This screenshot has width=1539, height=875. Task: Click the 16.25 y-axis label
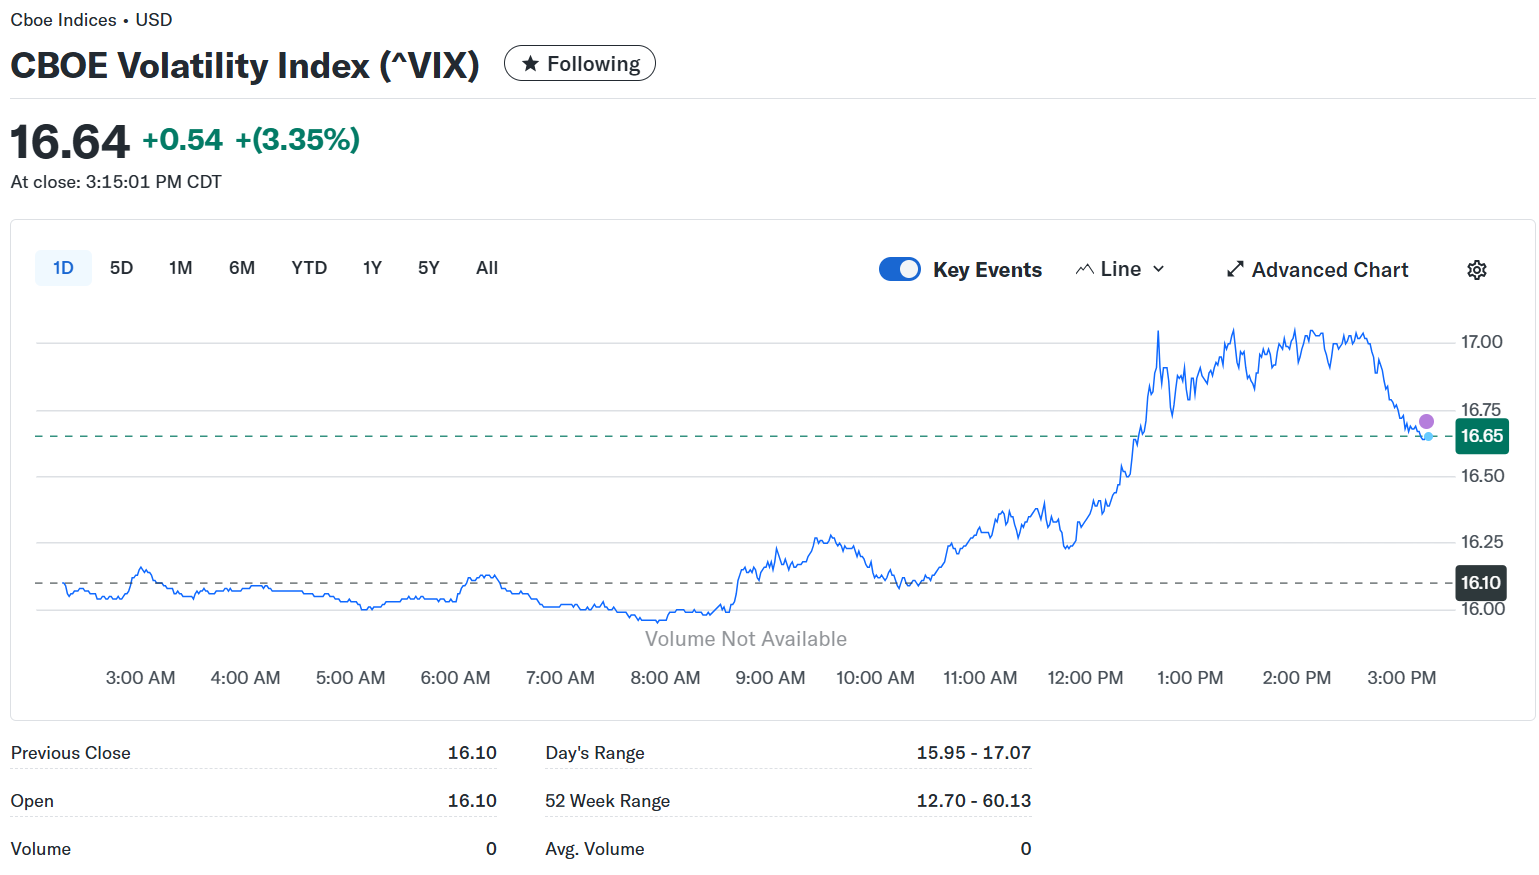click(x=1482, y=542)
